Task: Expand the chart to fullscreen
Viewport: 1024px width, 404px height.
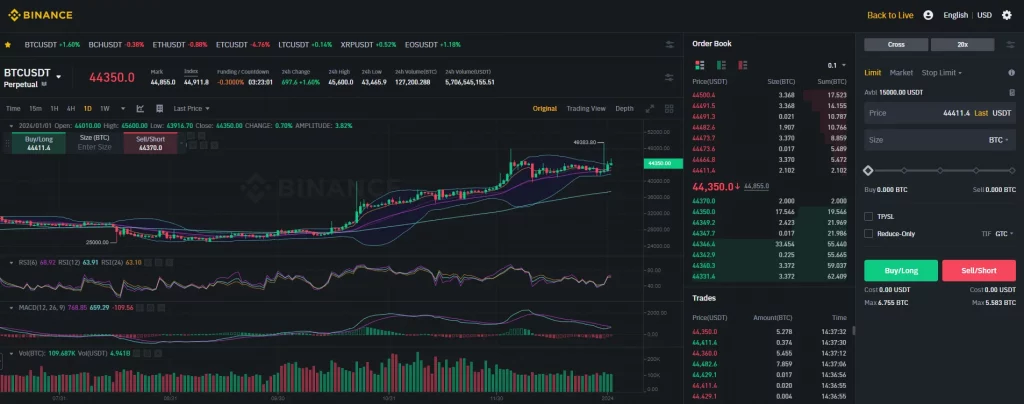Action: coord(650,108)
